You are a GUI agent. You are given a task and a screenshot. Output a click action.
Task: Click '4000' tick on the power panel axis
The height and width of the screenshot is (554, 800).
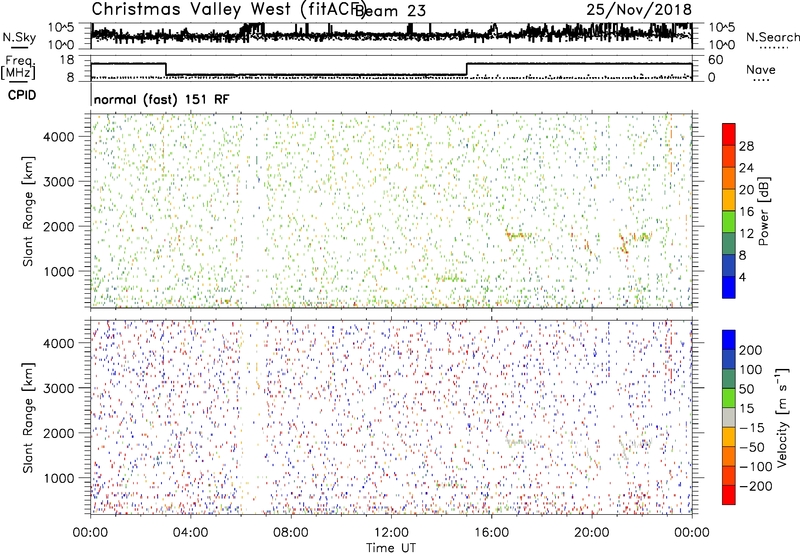click(x=58, y=137)
